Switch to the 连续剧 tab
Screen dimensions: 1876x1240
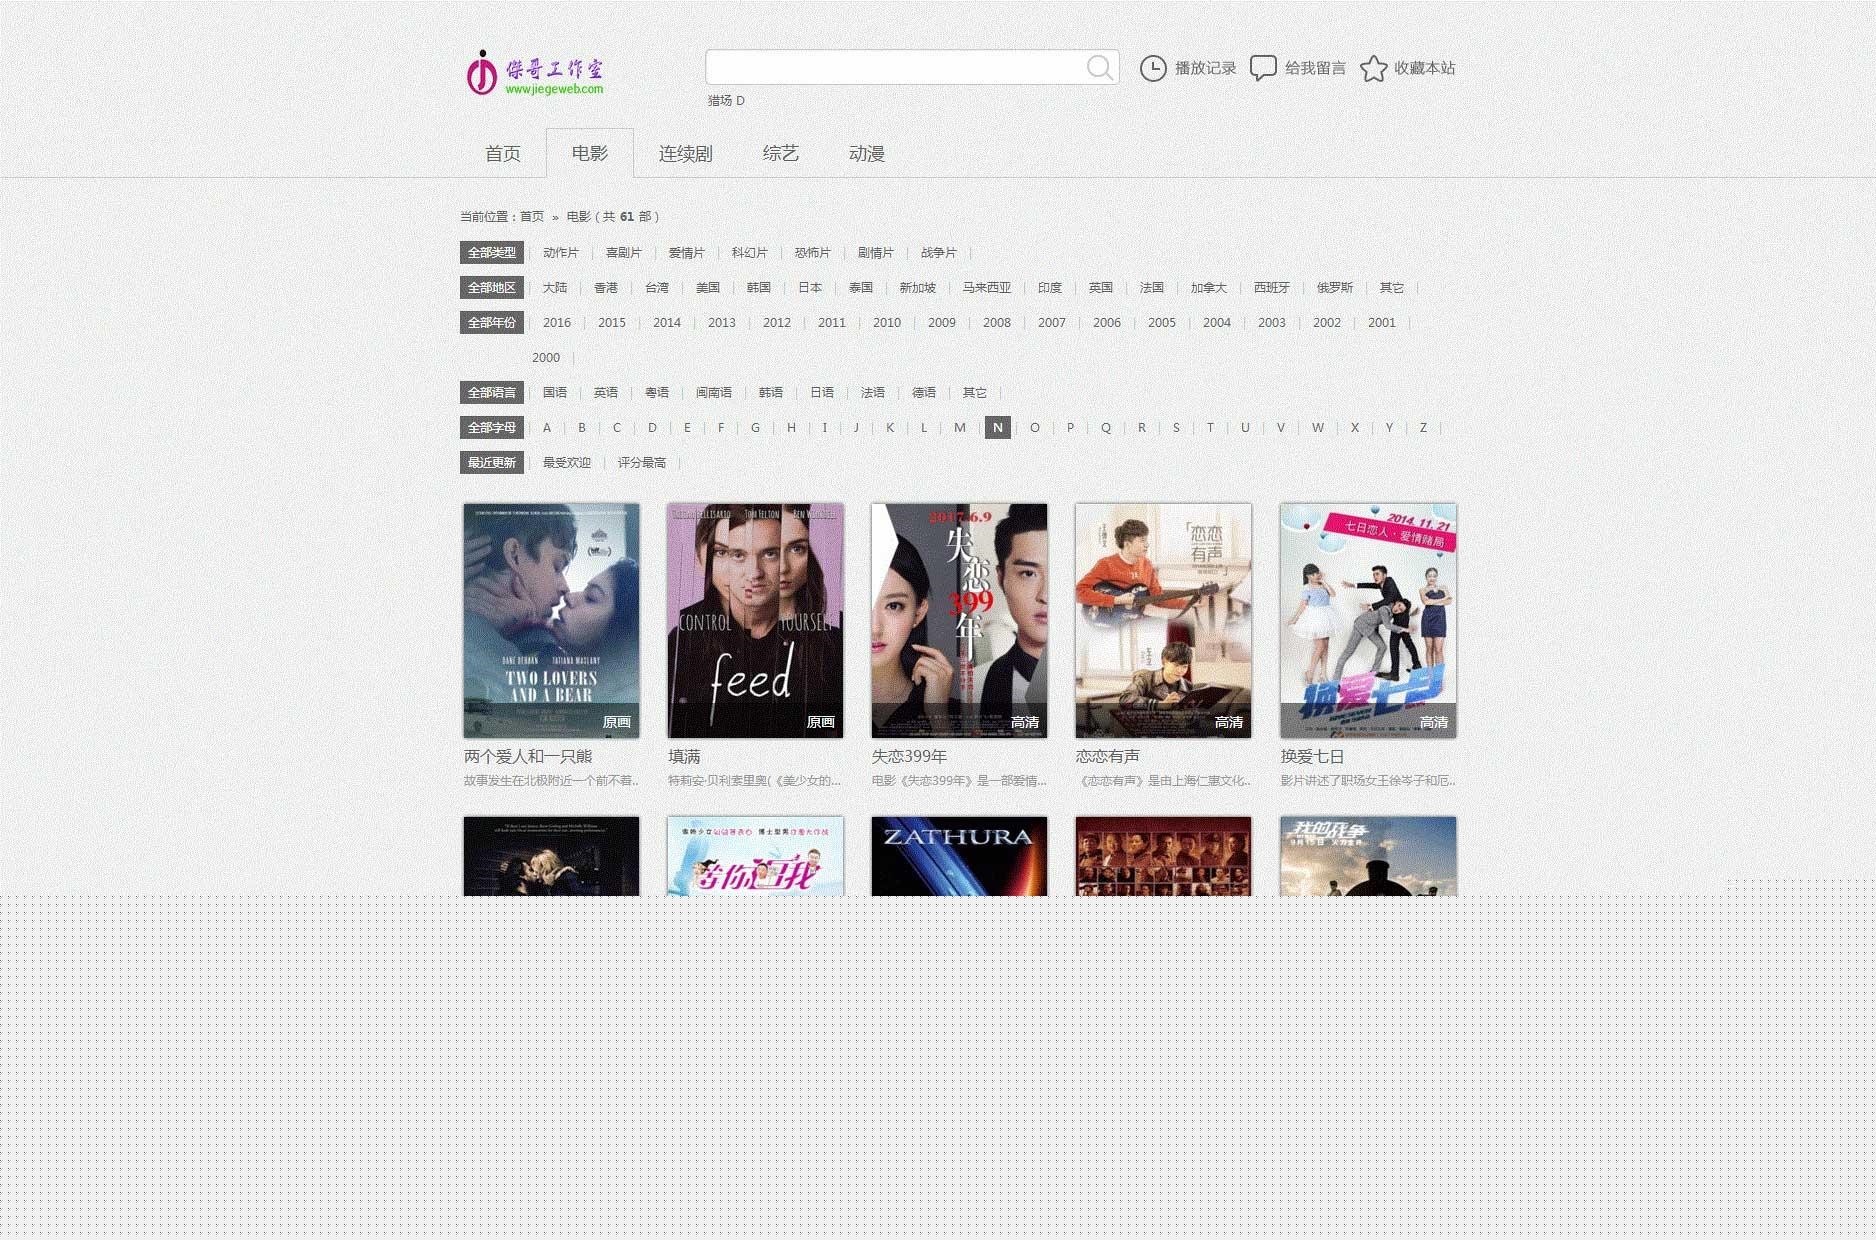pyautogui.click(x=685, y=154)
